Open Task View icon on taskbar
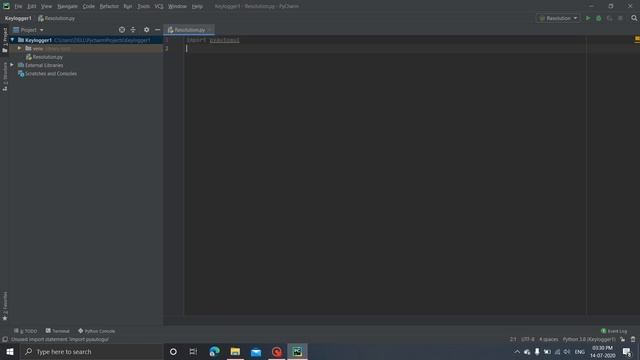Screen dimensions: 640x360 point(193,351)
